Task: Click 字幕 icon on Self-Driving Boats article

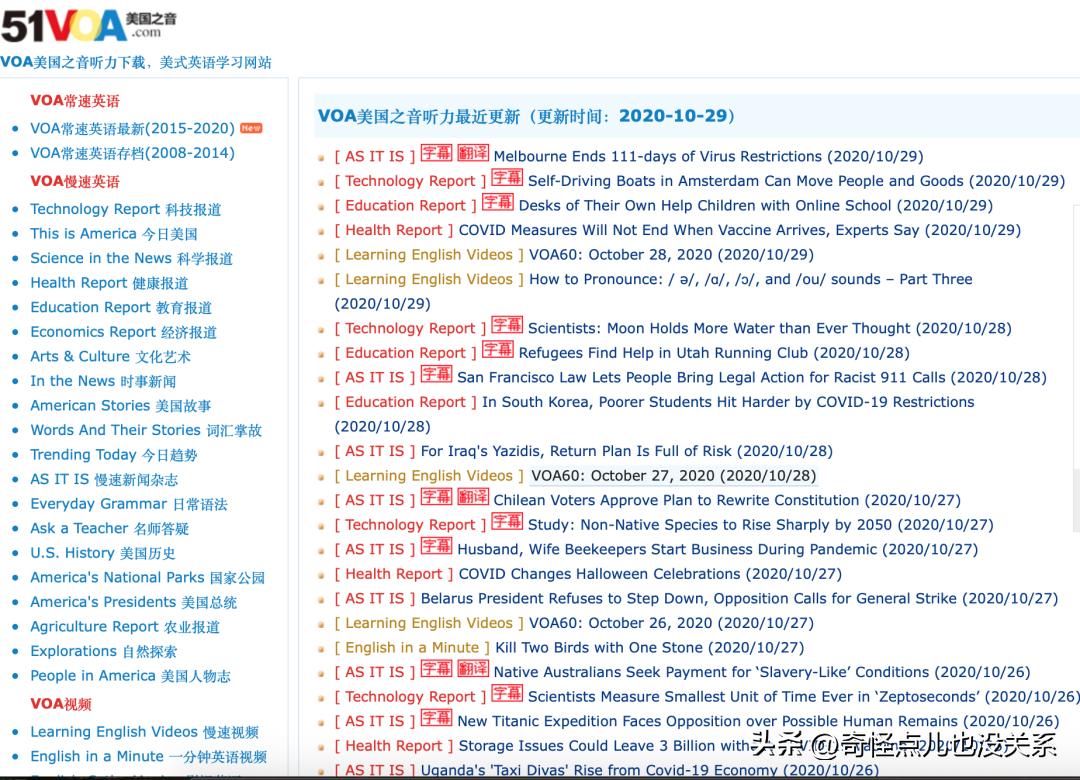Action: coord(506,181)
